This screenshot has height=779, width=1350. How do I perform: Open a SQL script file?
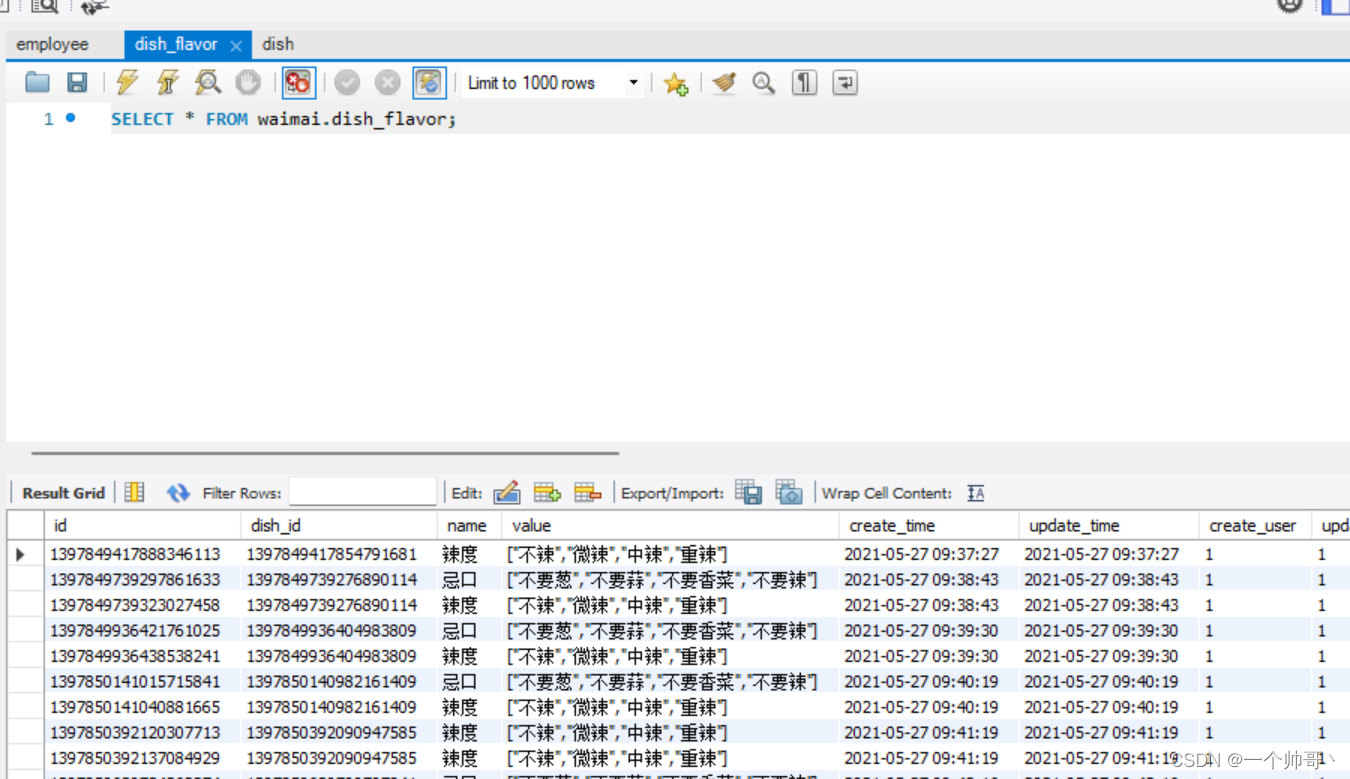tap(38, 83)
